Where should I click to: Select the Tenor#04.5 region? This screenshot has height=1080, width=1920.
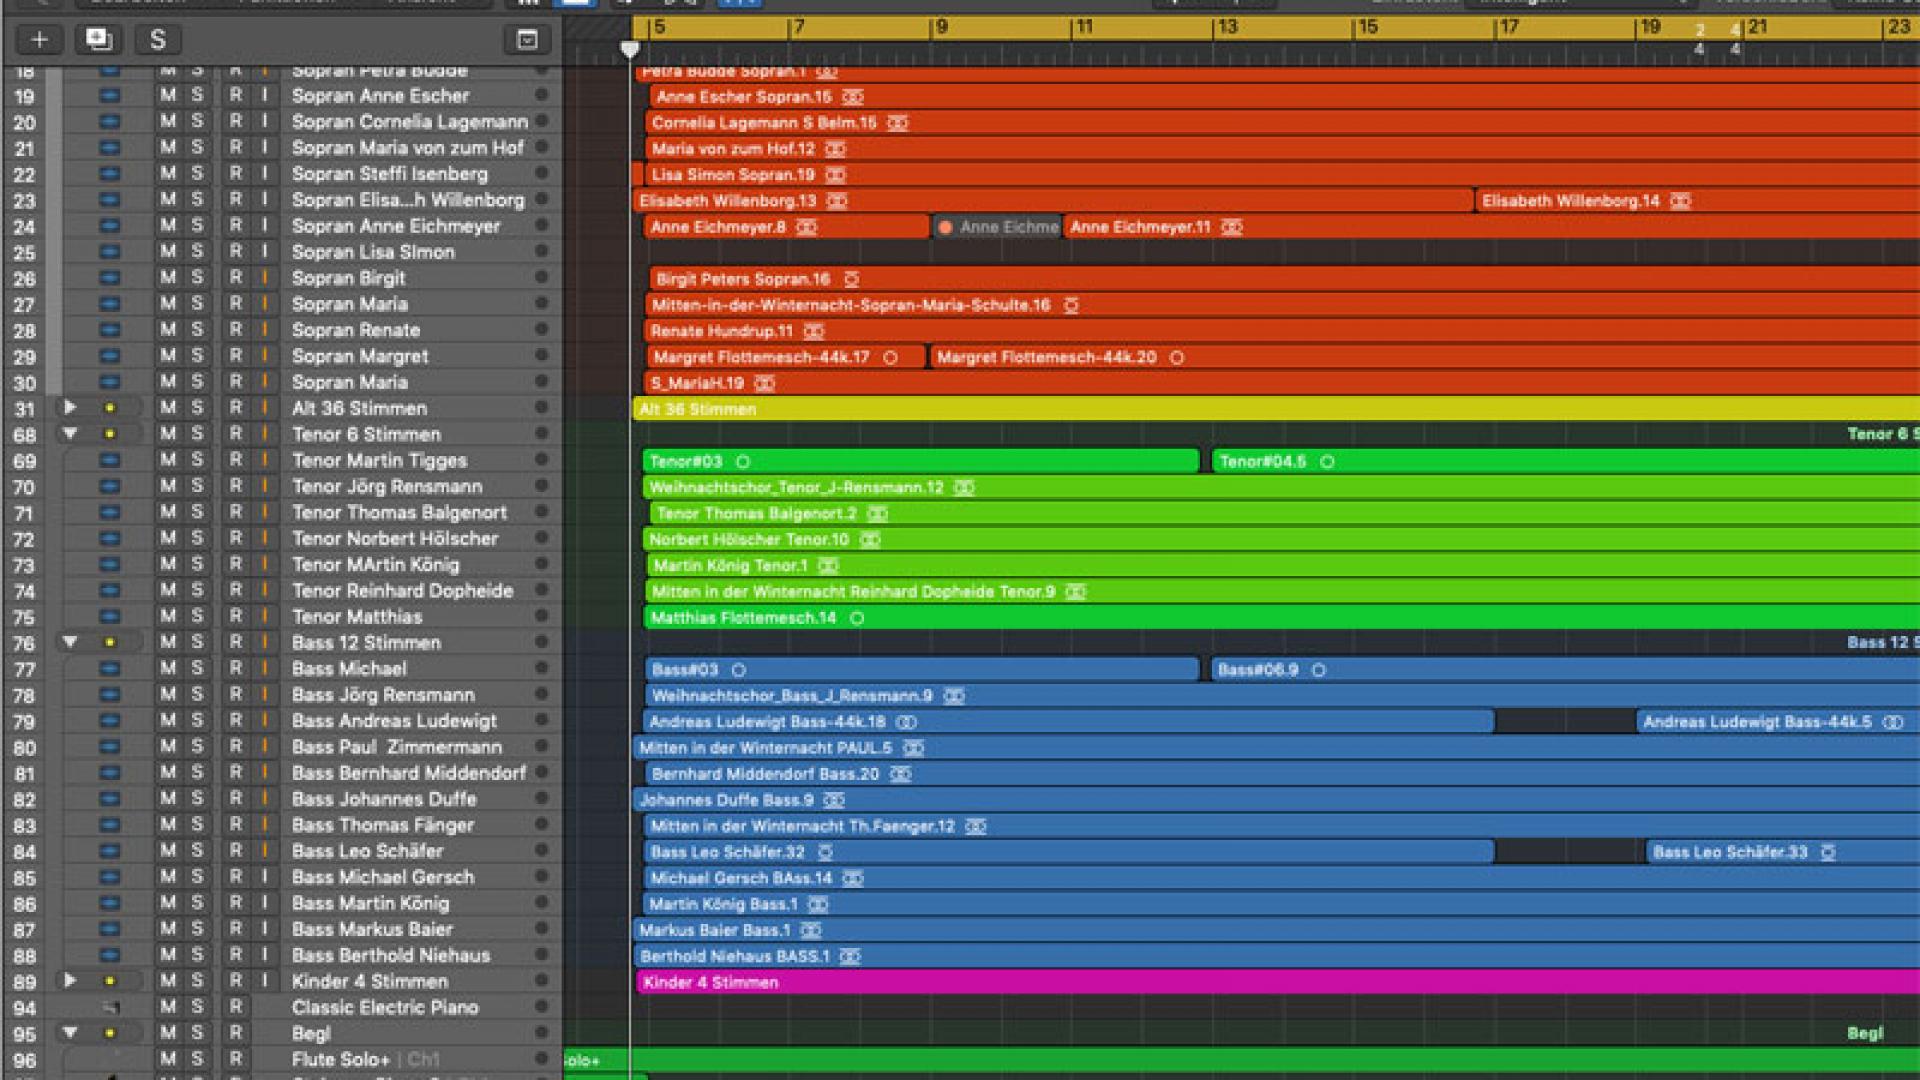(1500, 461)
